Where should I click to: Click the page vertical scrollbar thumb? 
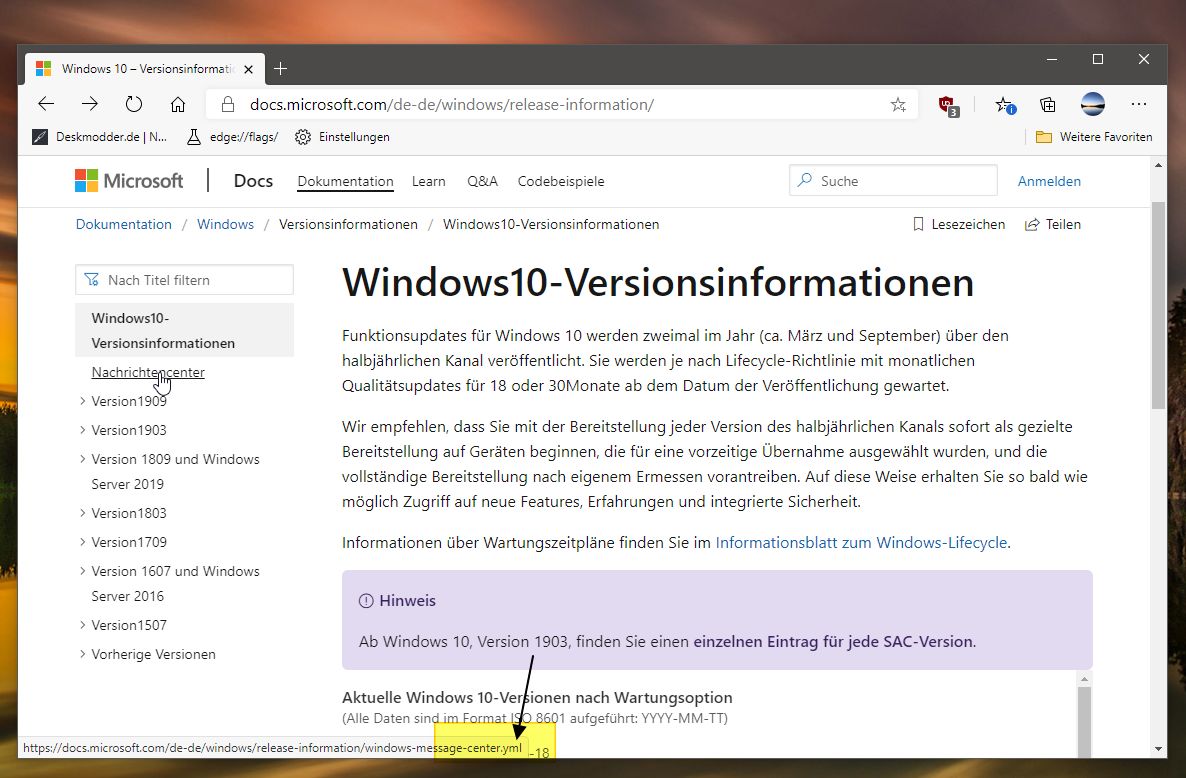tap(1158, 305)
